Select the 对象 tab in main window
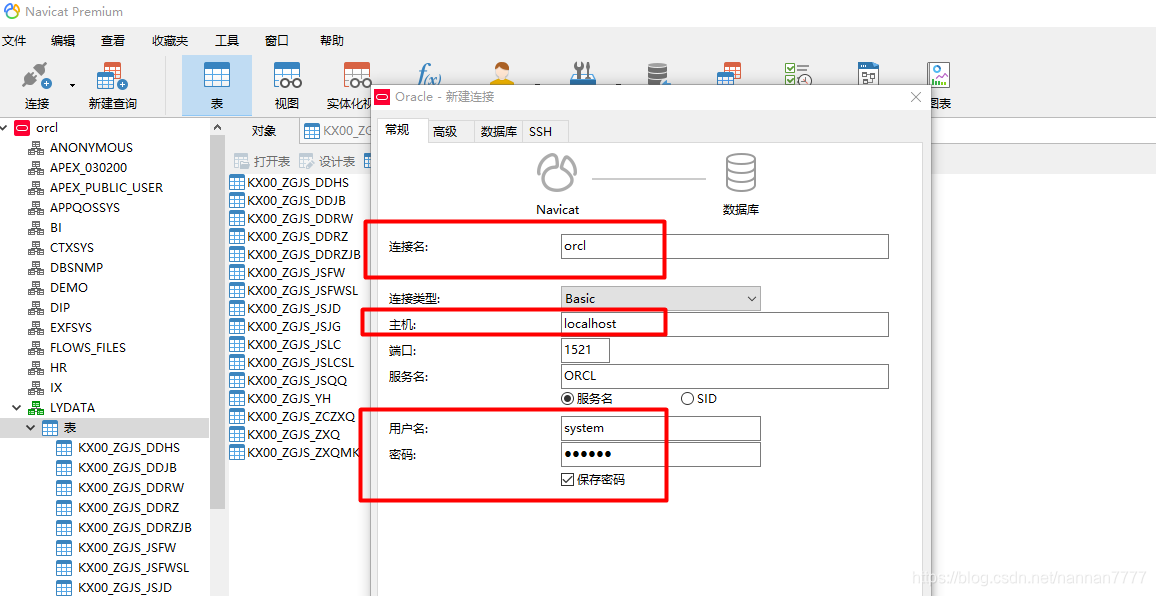This screenshot has height=596, width=1156. tap(264, 131)
